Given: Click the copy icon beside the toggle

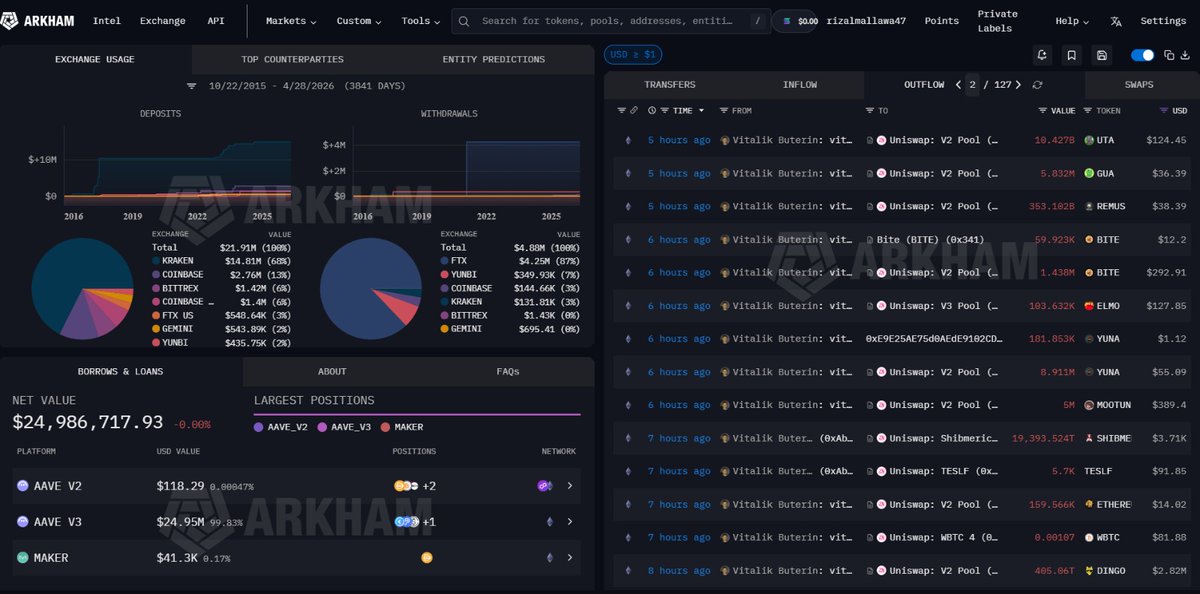Looking at the screenshot, I should (1169, 55).
